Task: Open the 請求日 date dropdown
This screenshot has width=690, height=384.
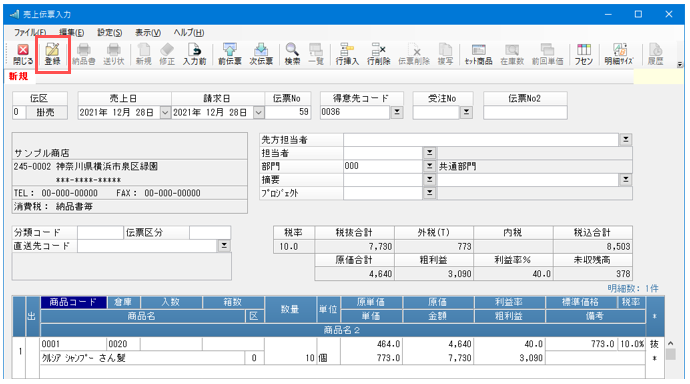Action: pos(259,113)
